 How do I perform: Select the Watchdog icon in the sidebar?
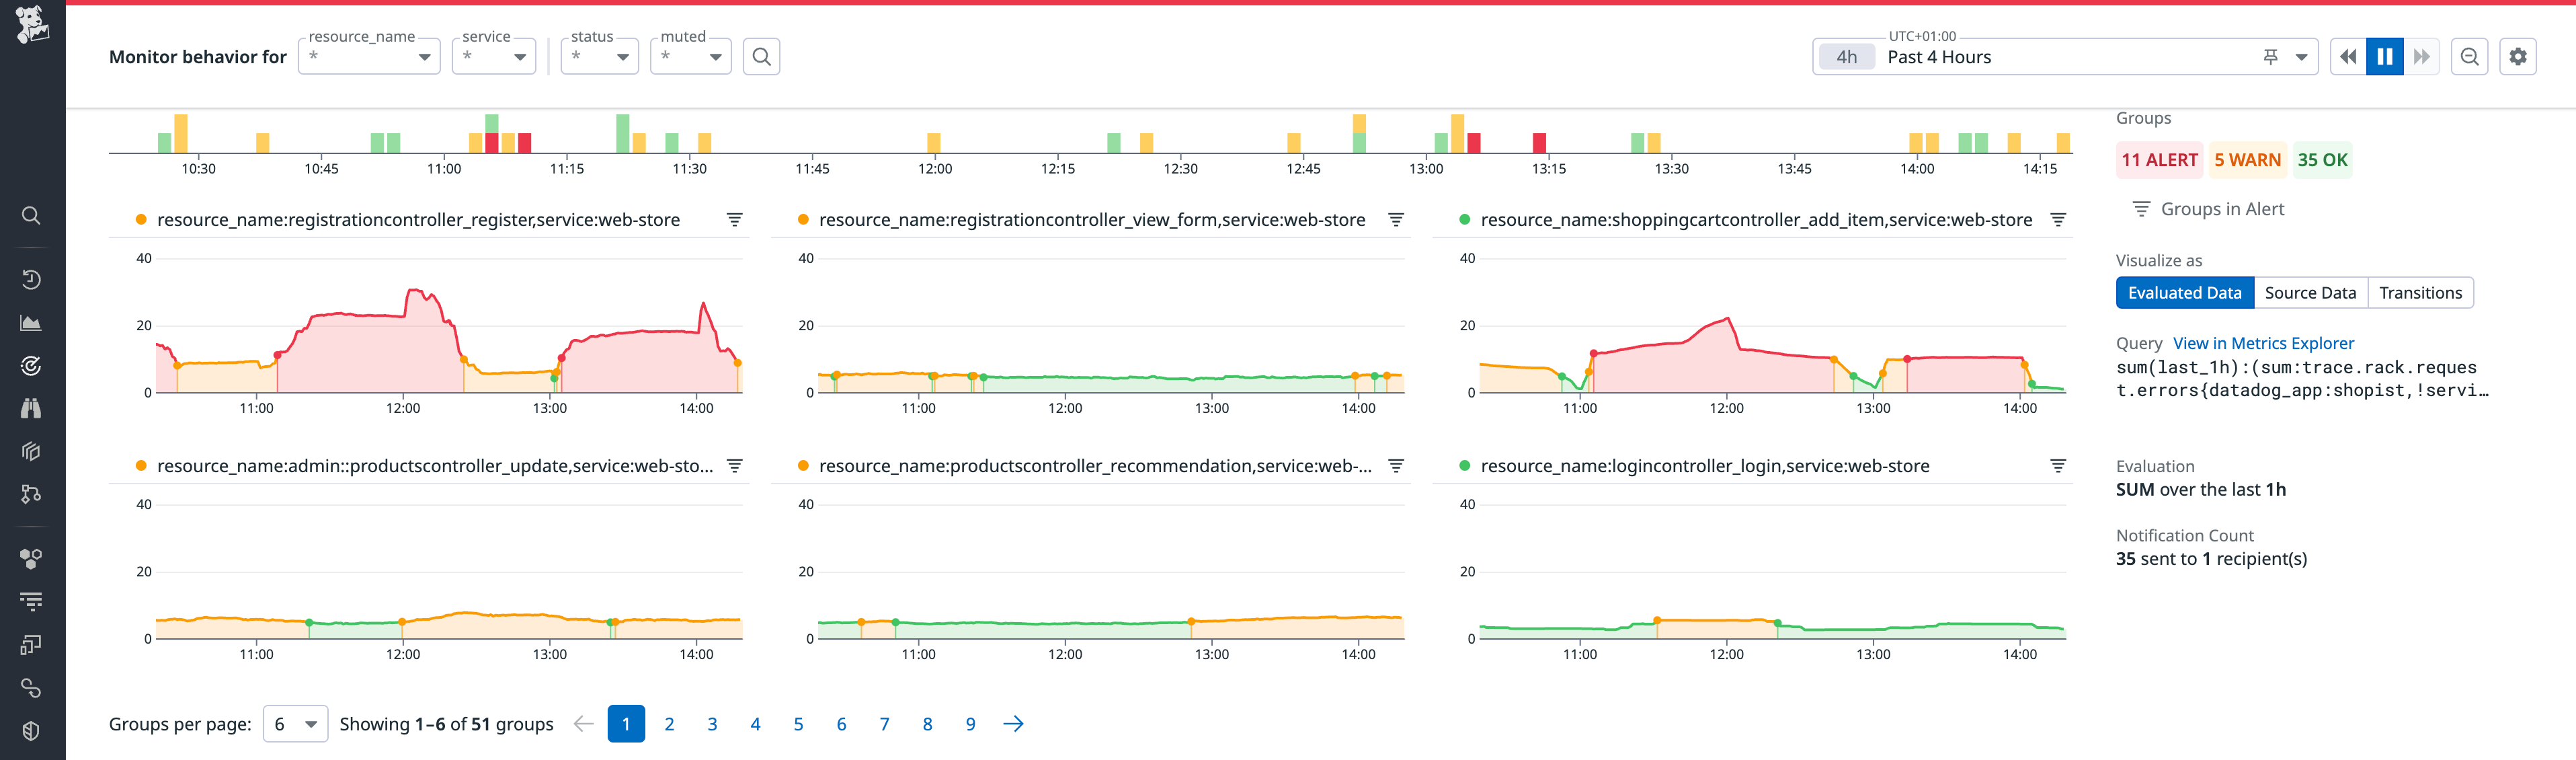click(31, 366)
